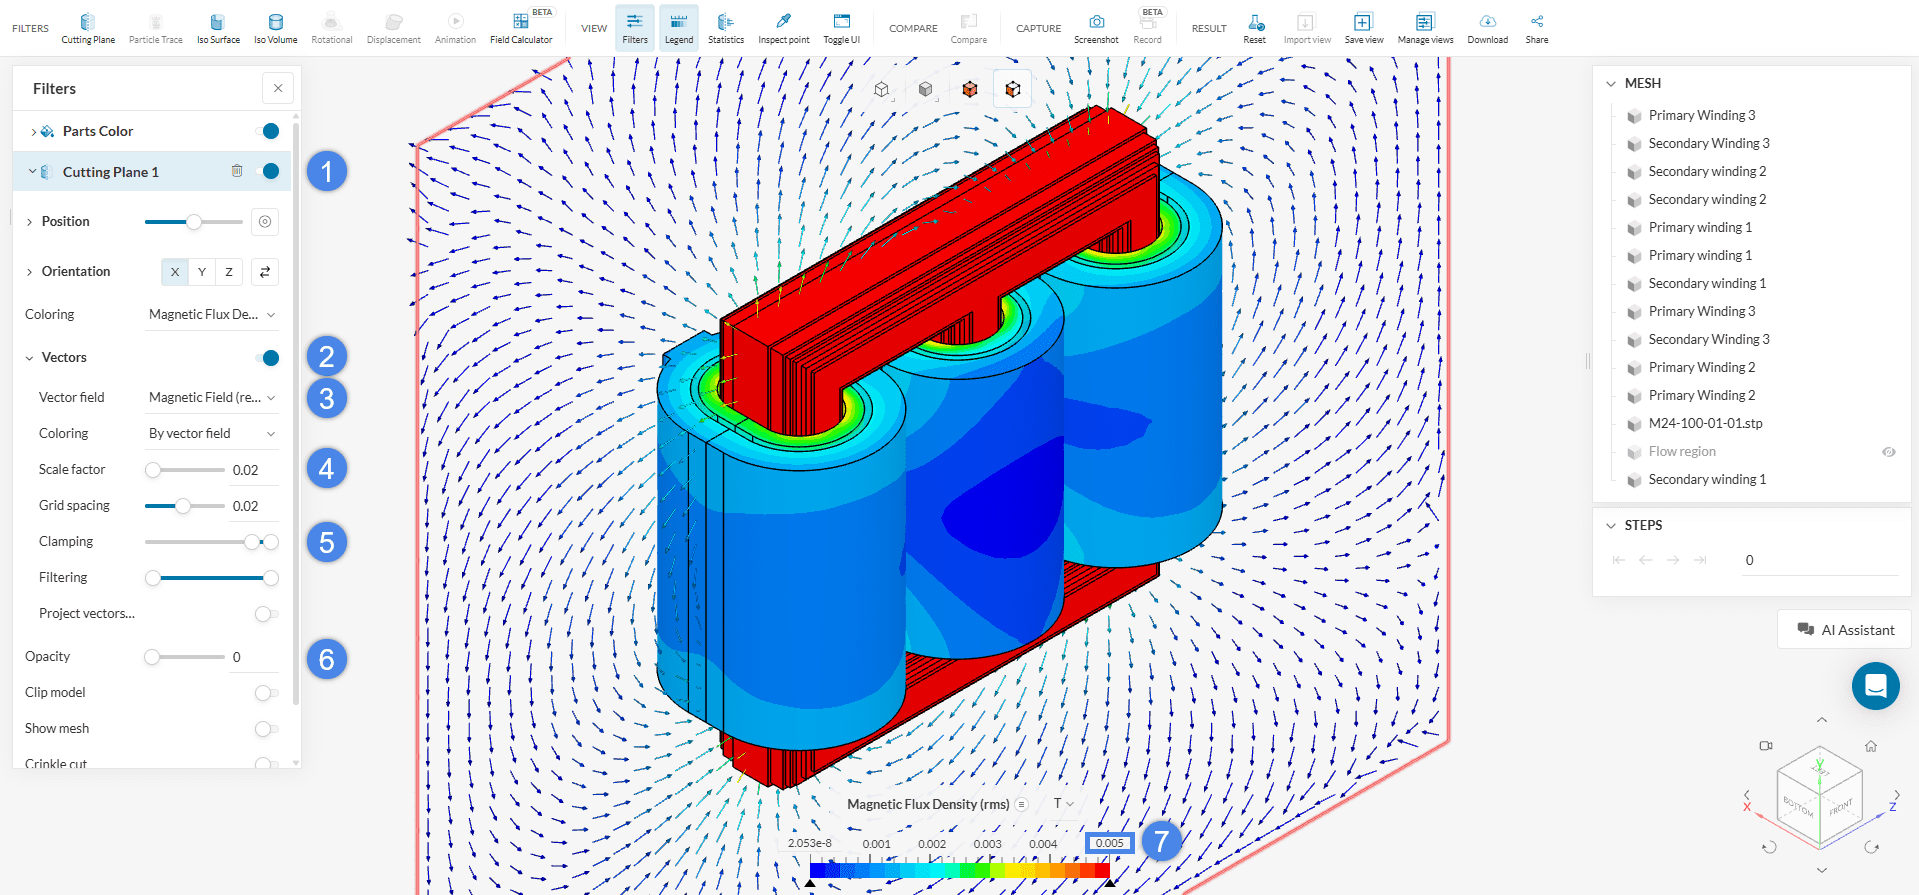
Task: Add an Iso Surface filter
Action: [218, 28]
